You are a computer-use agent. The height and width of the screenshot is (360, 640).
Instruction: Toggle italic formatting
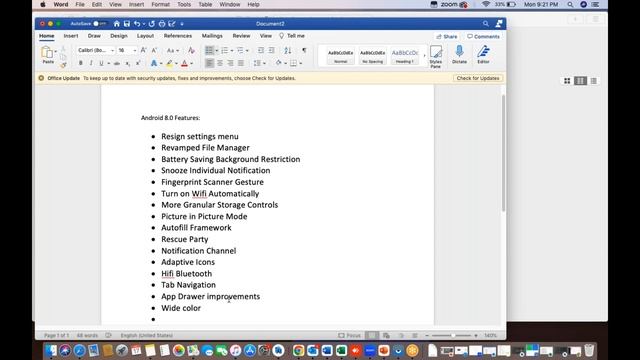tap(91, 63)
